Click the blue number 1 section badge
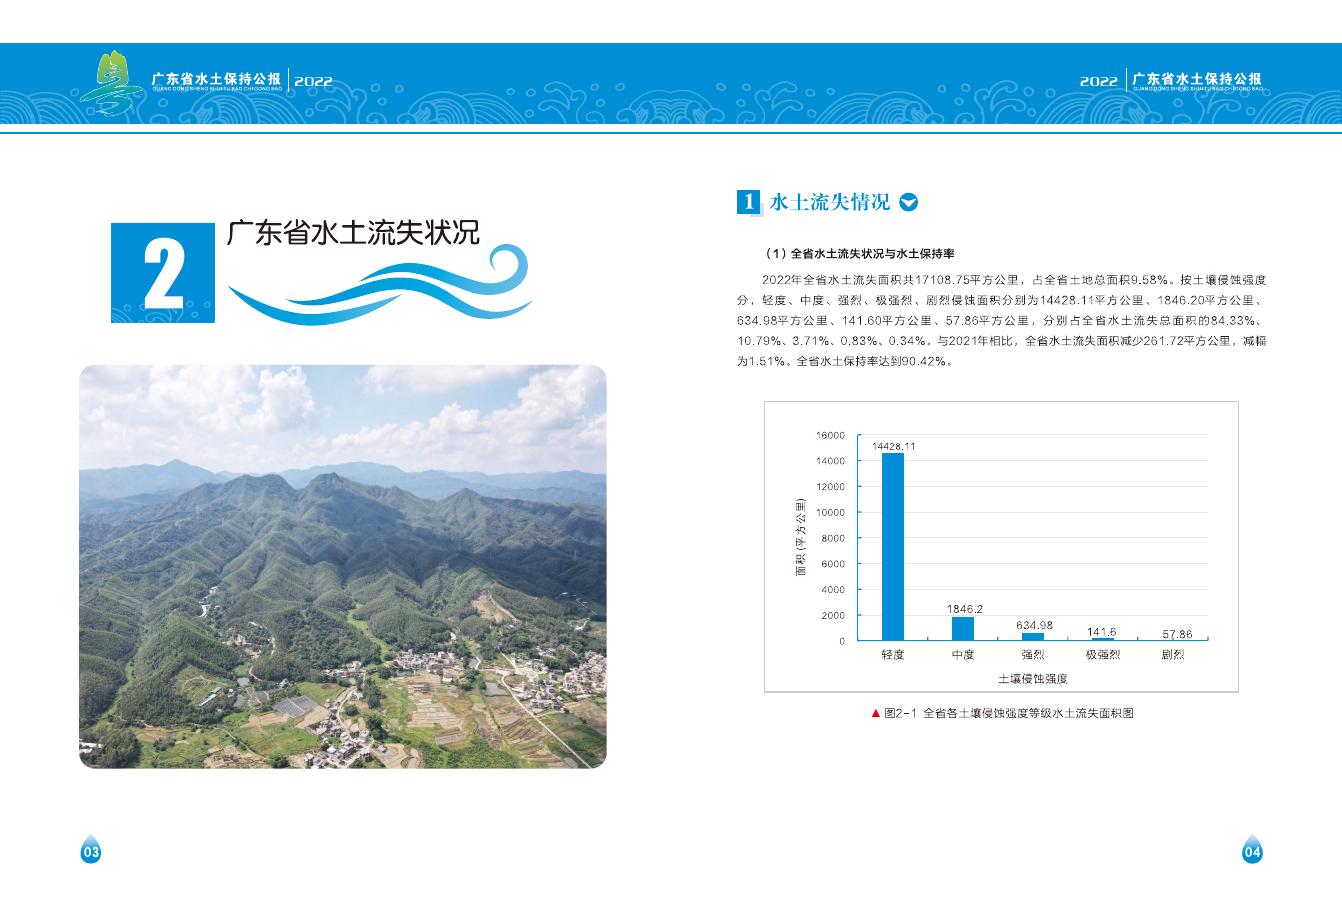1342x917 pixels. pyautogui.click(x=747, y=202)
